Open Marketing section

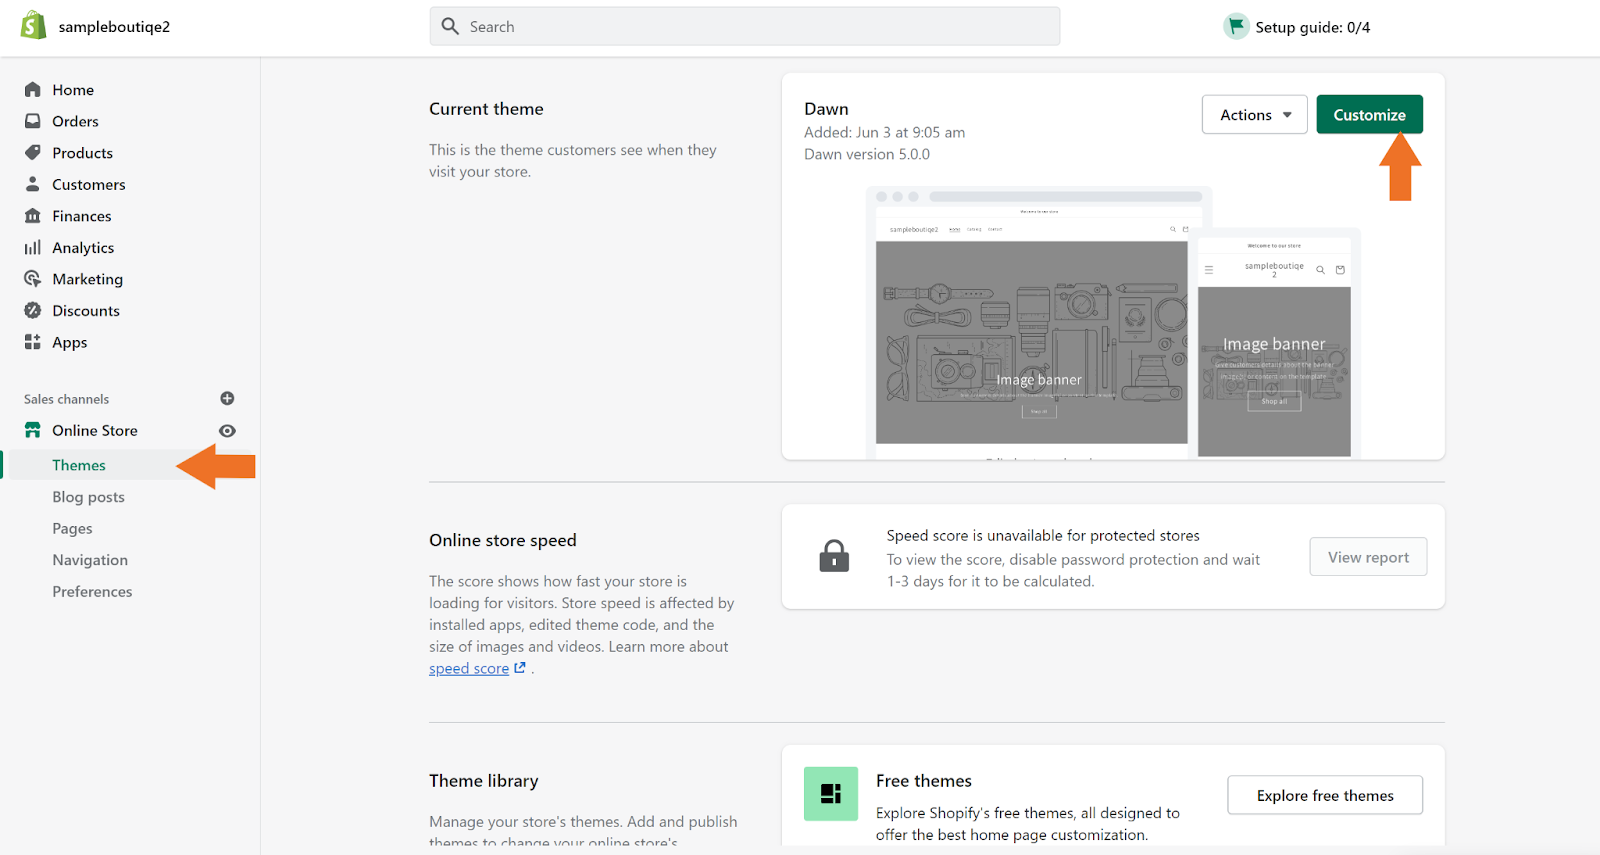[x=88, y=279]
